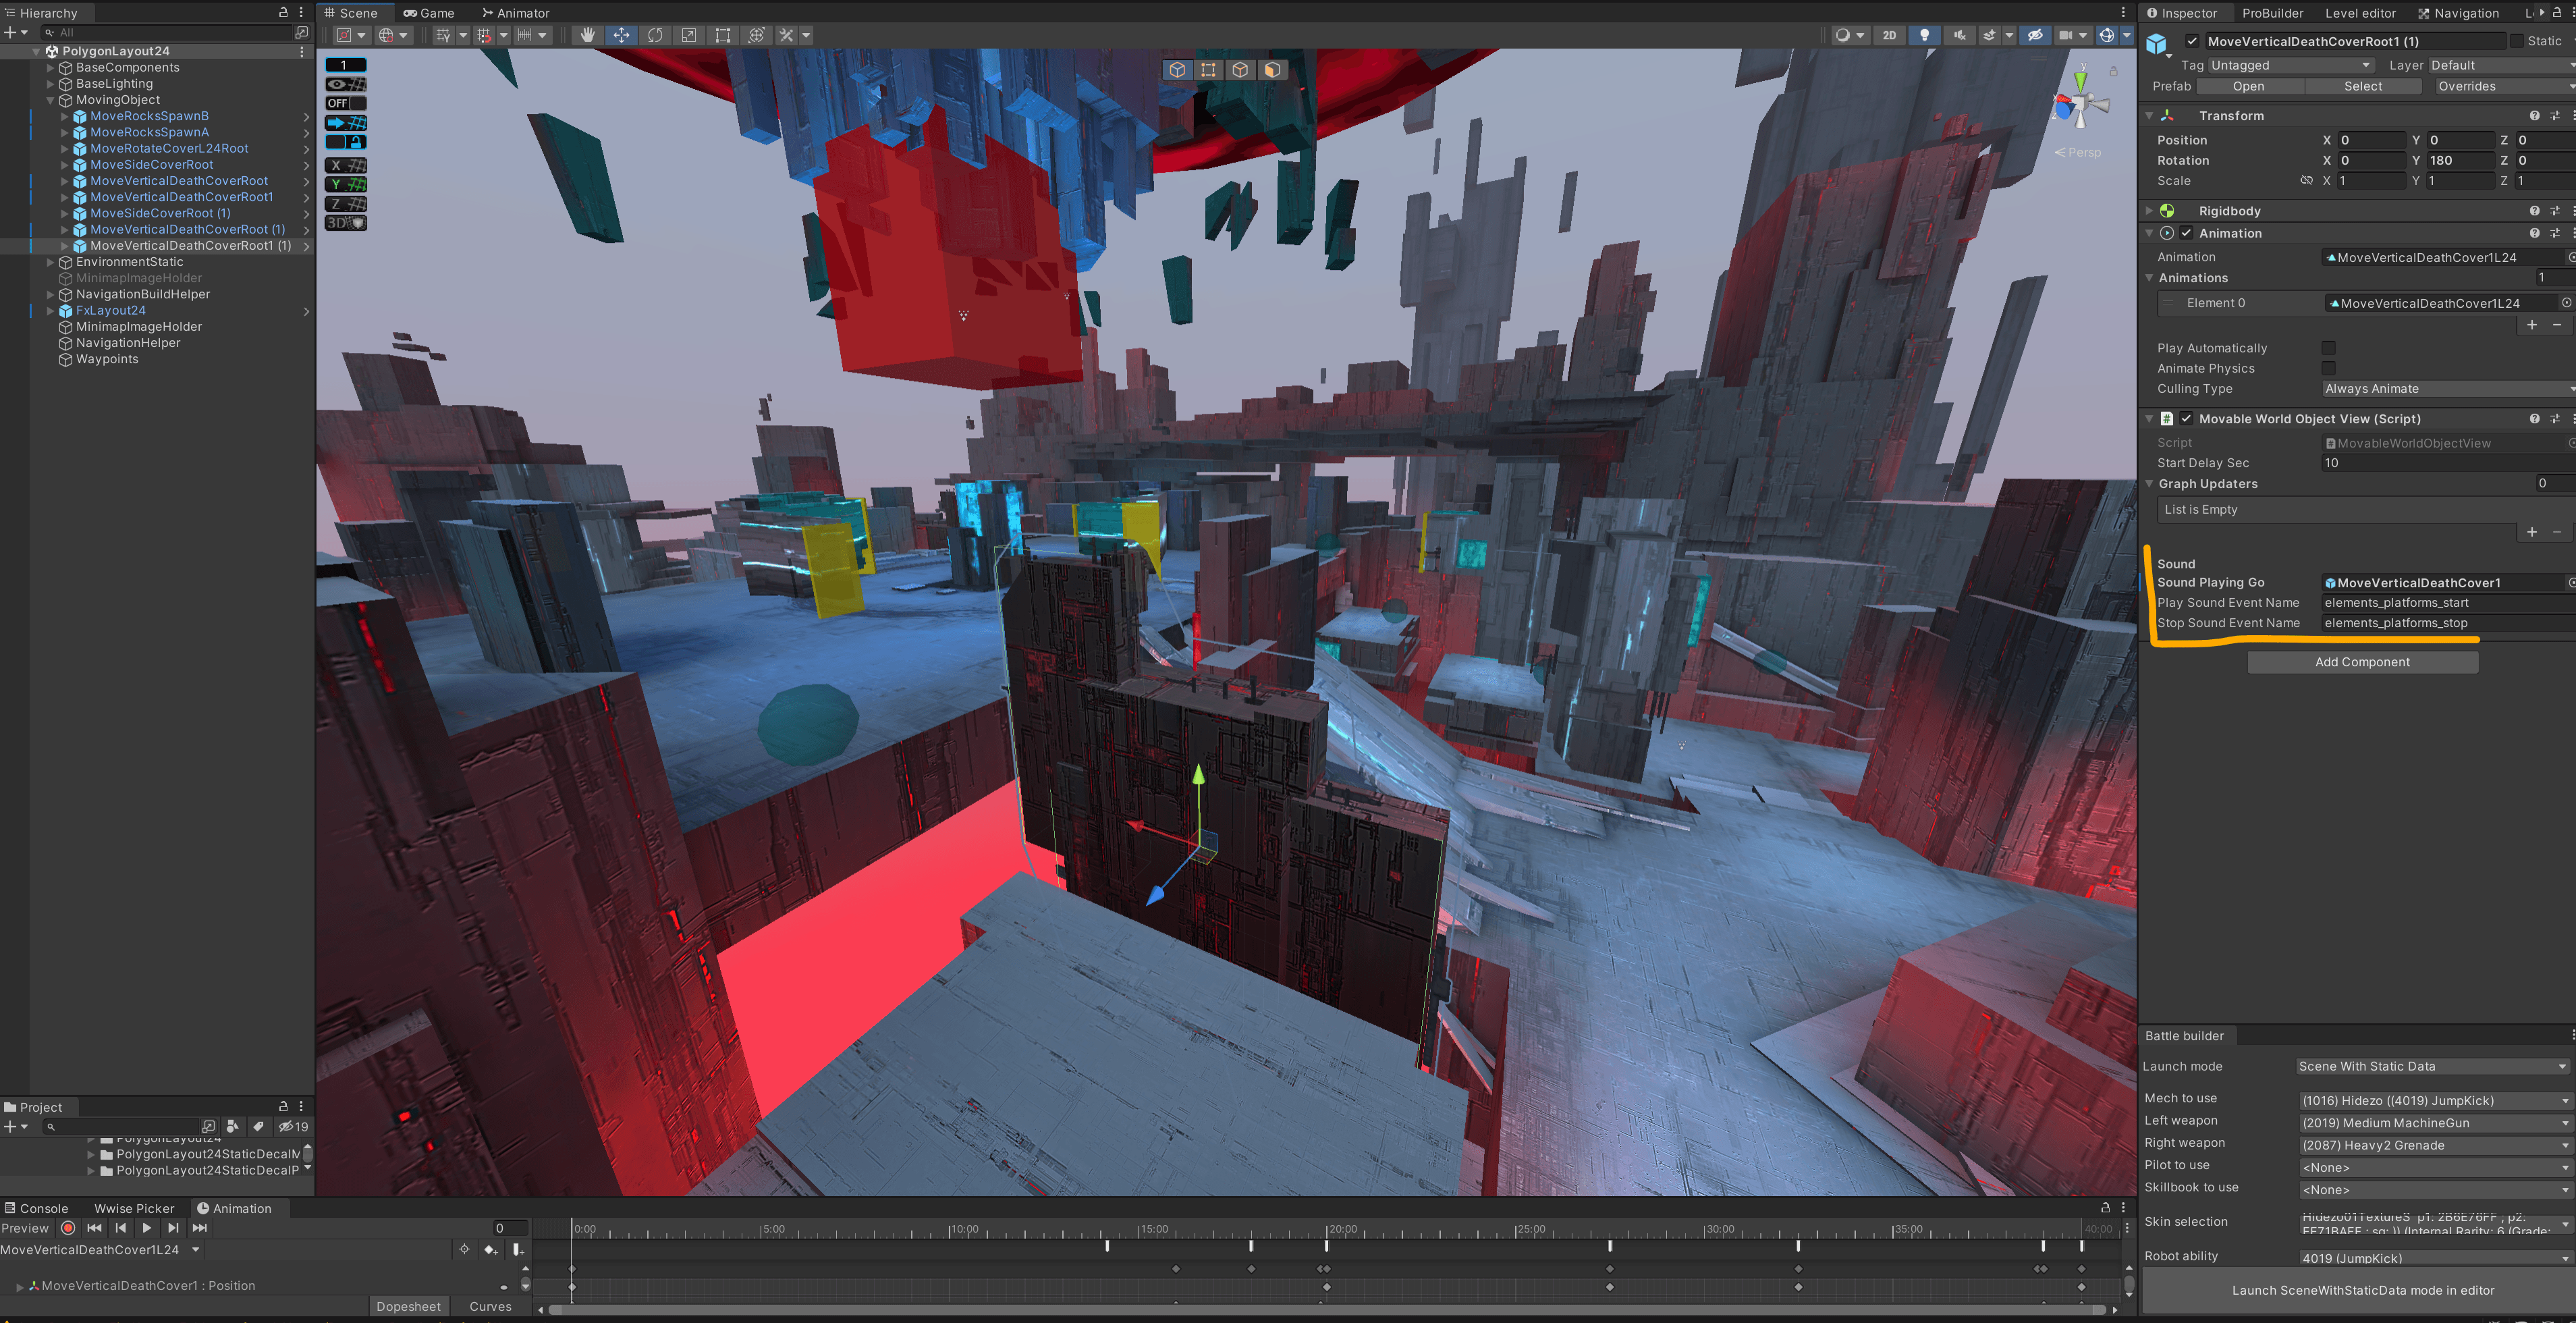Viewport: 2576px width, 1323px height.
Task: Expand the Rigidbody component
Action: [x=2149, y=211]
